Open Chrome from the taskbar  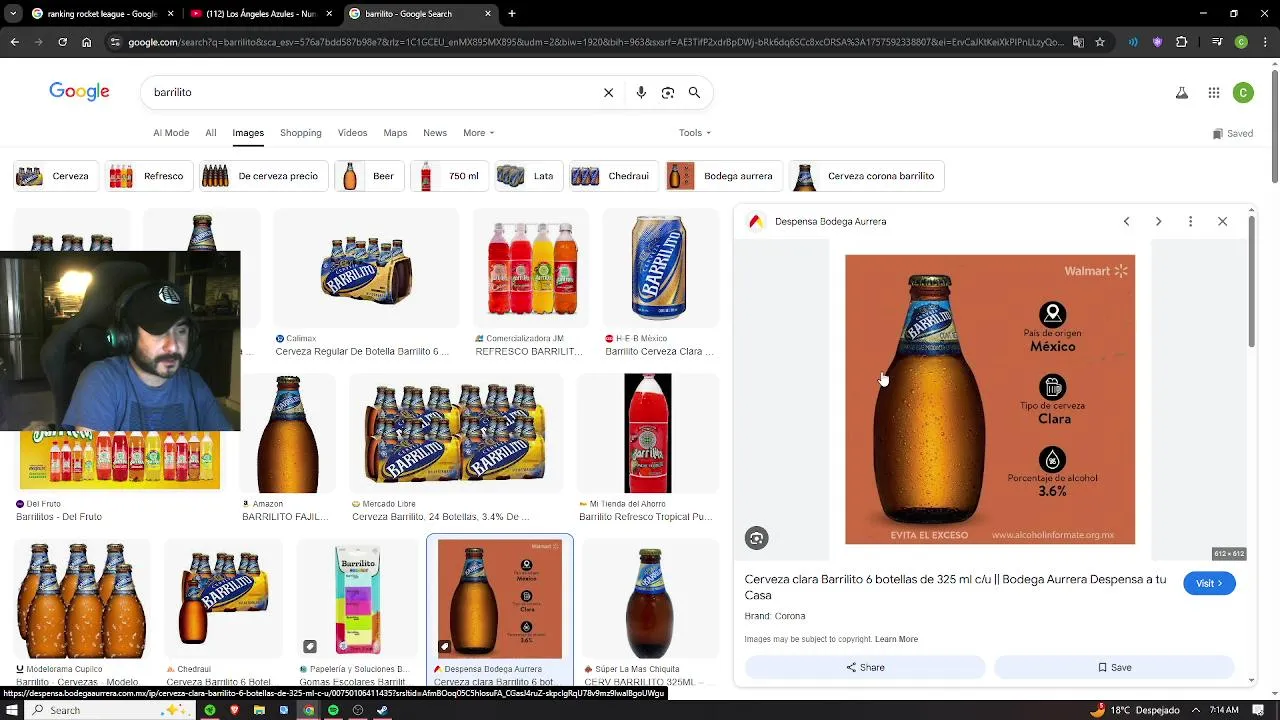[308, 710]
